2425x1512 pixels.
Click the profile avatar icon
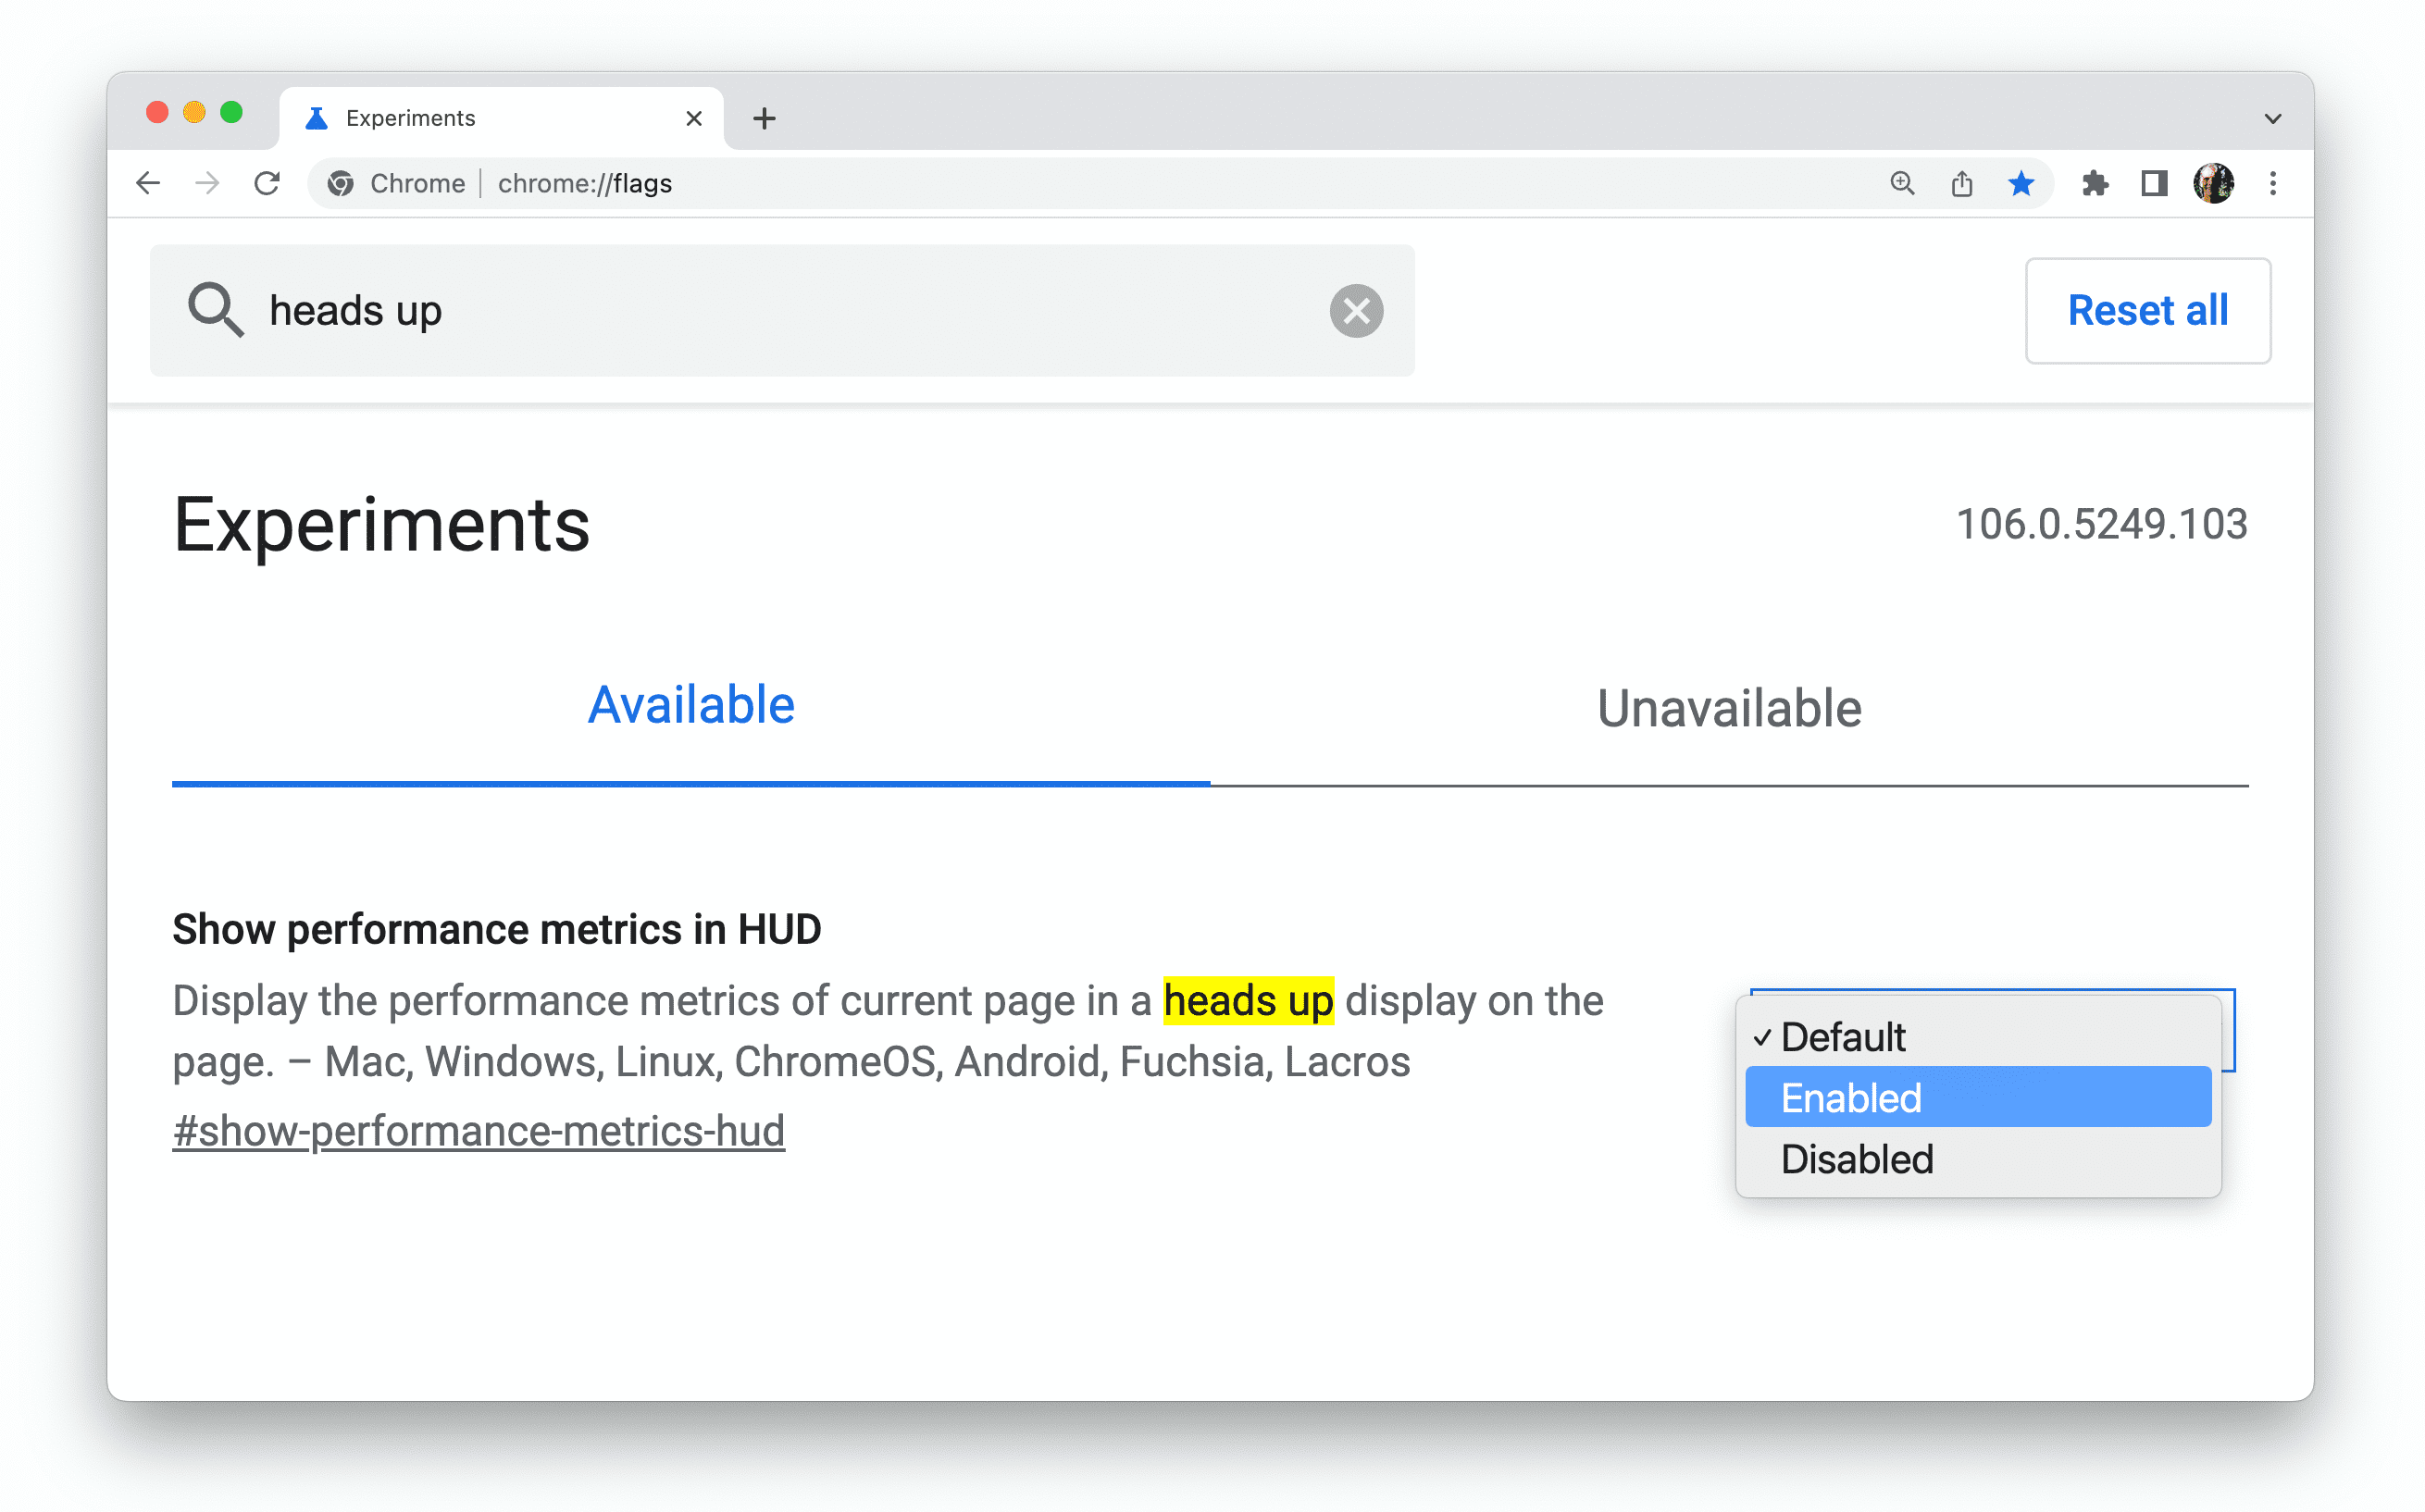2214,183
